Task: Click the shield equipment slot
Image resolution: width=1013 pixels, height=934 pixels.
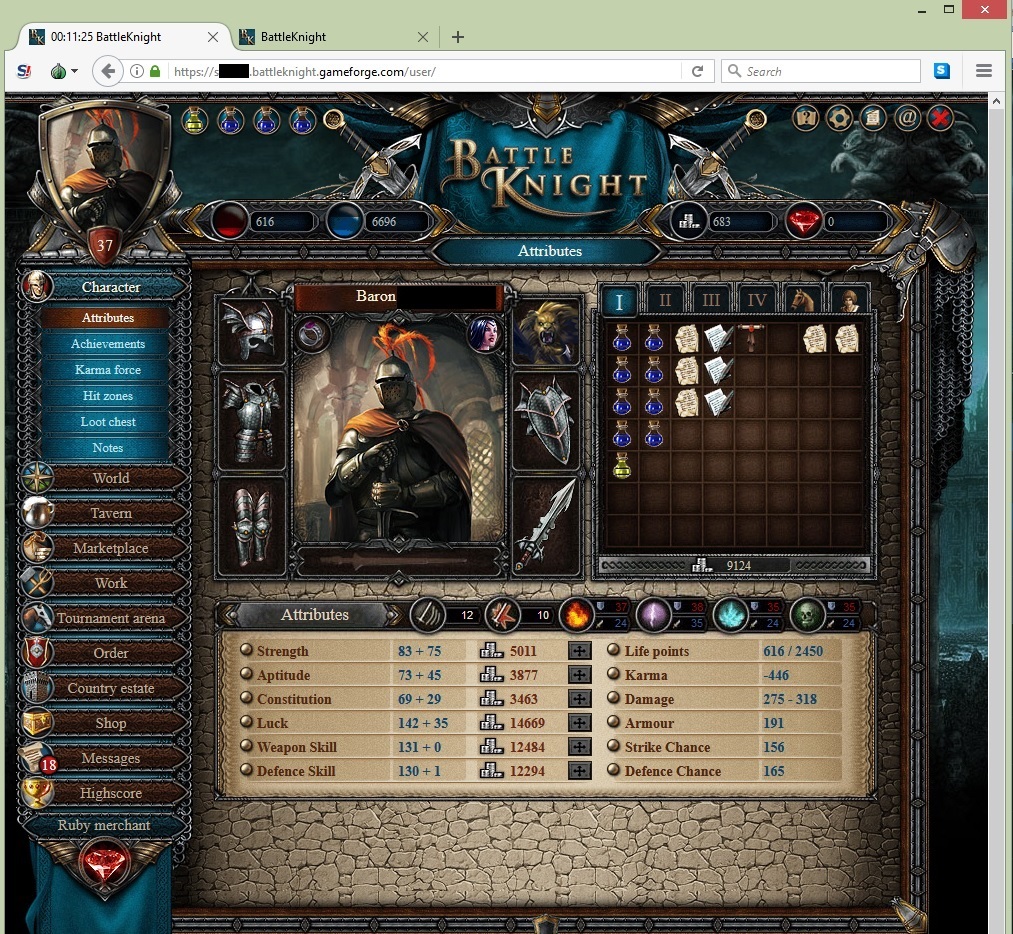Action: tap(547, 420)
